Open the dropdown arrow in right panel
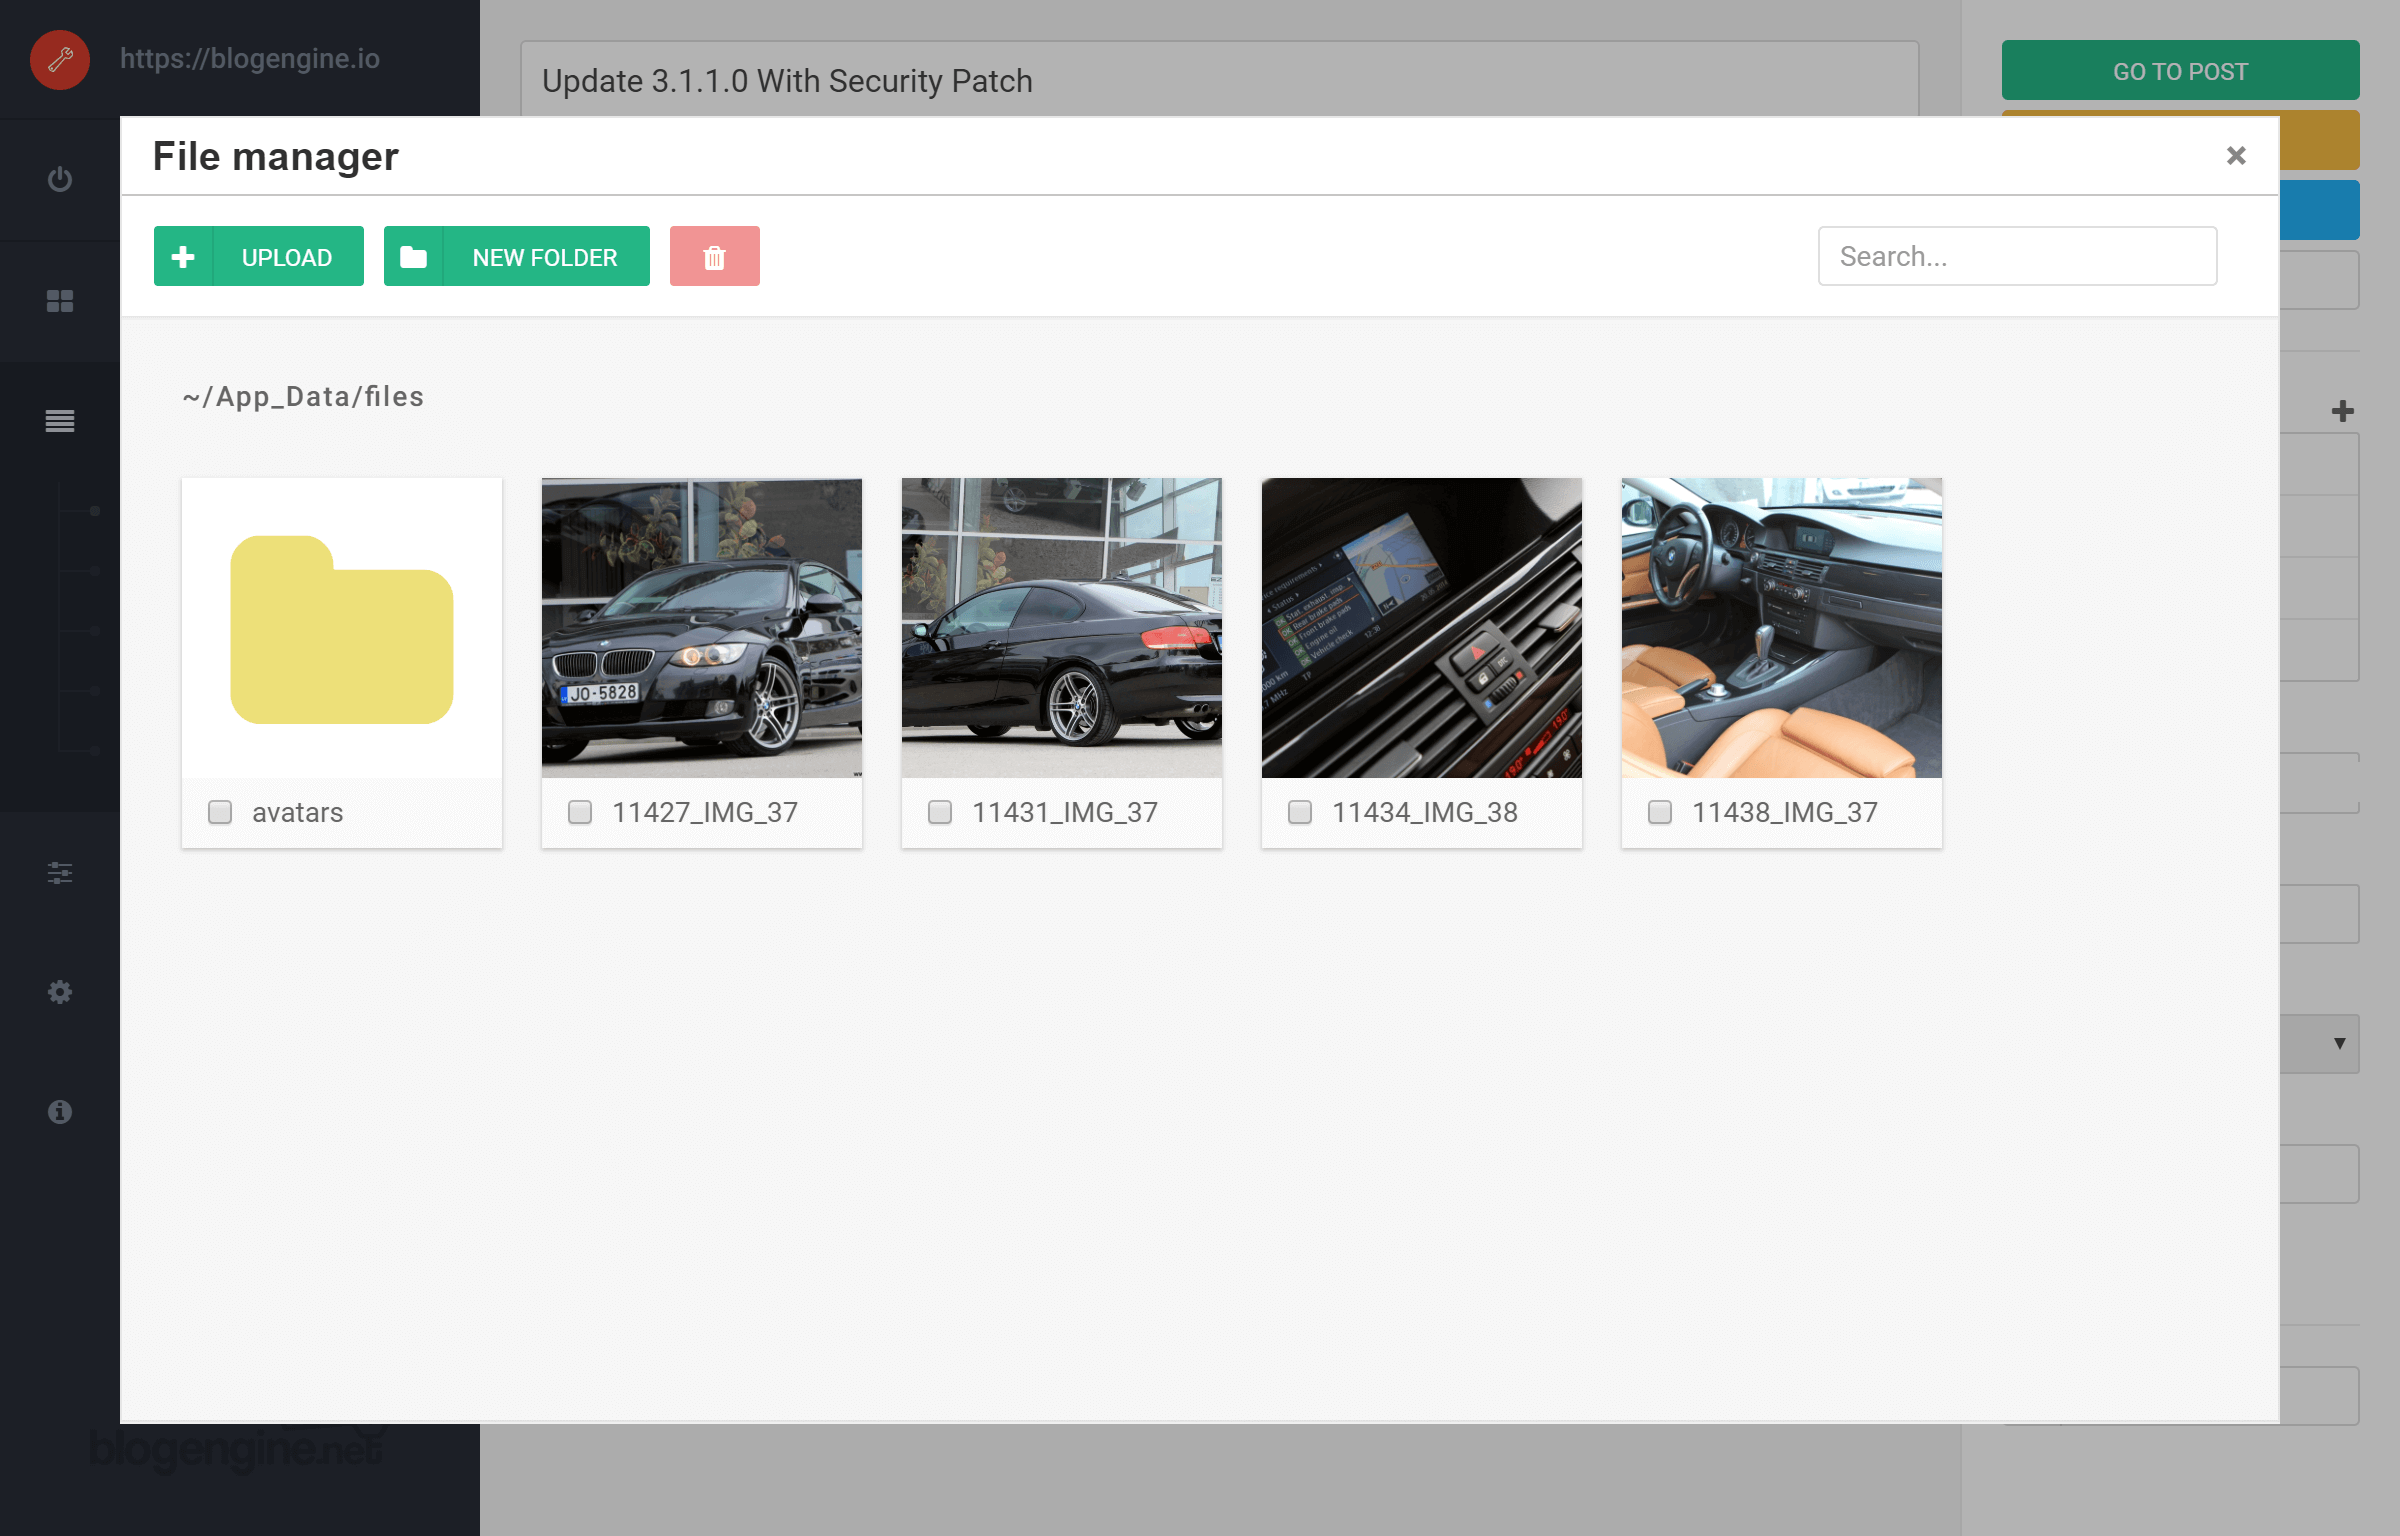The height and width of the screenshot is (1536, 2400). [x=2339, y=1043]
